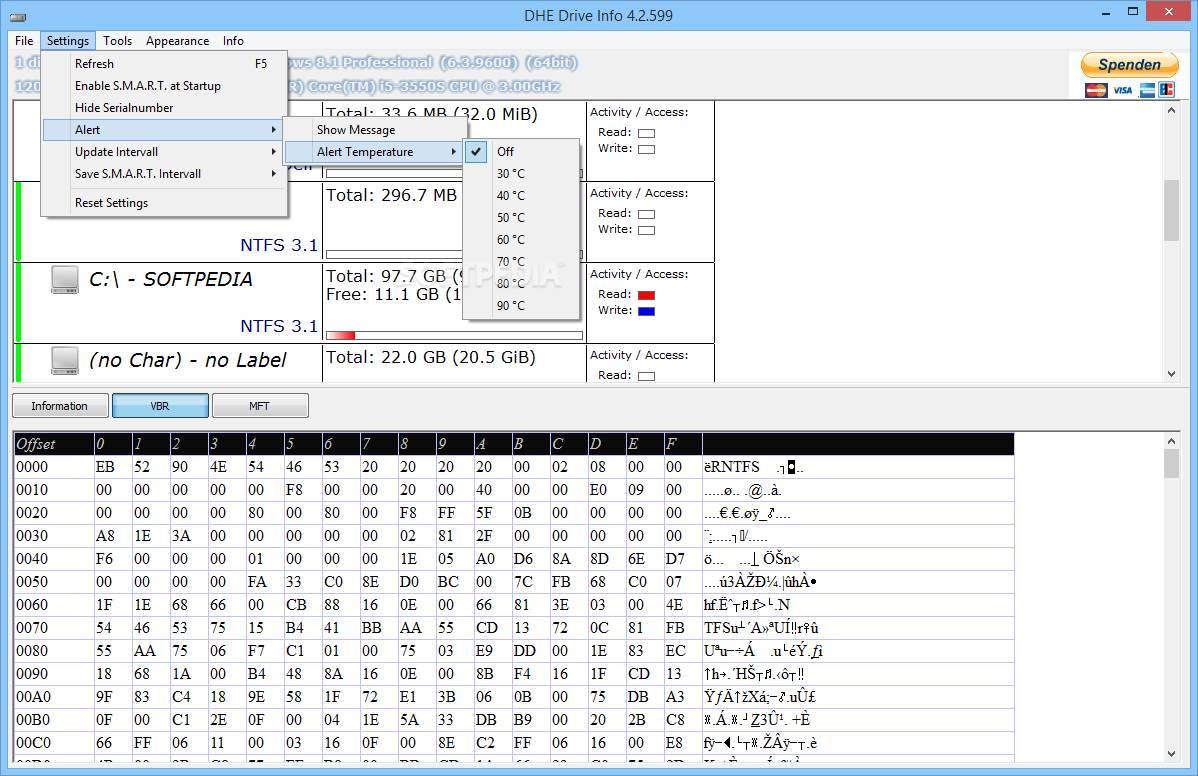This screenshot has height=776, width=1198.
Task: Set alert temperature to 60 °C
Action: point(521,240)
